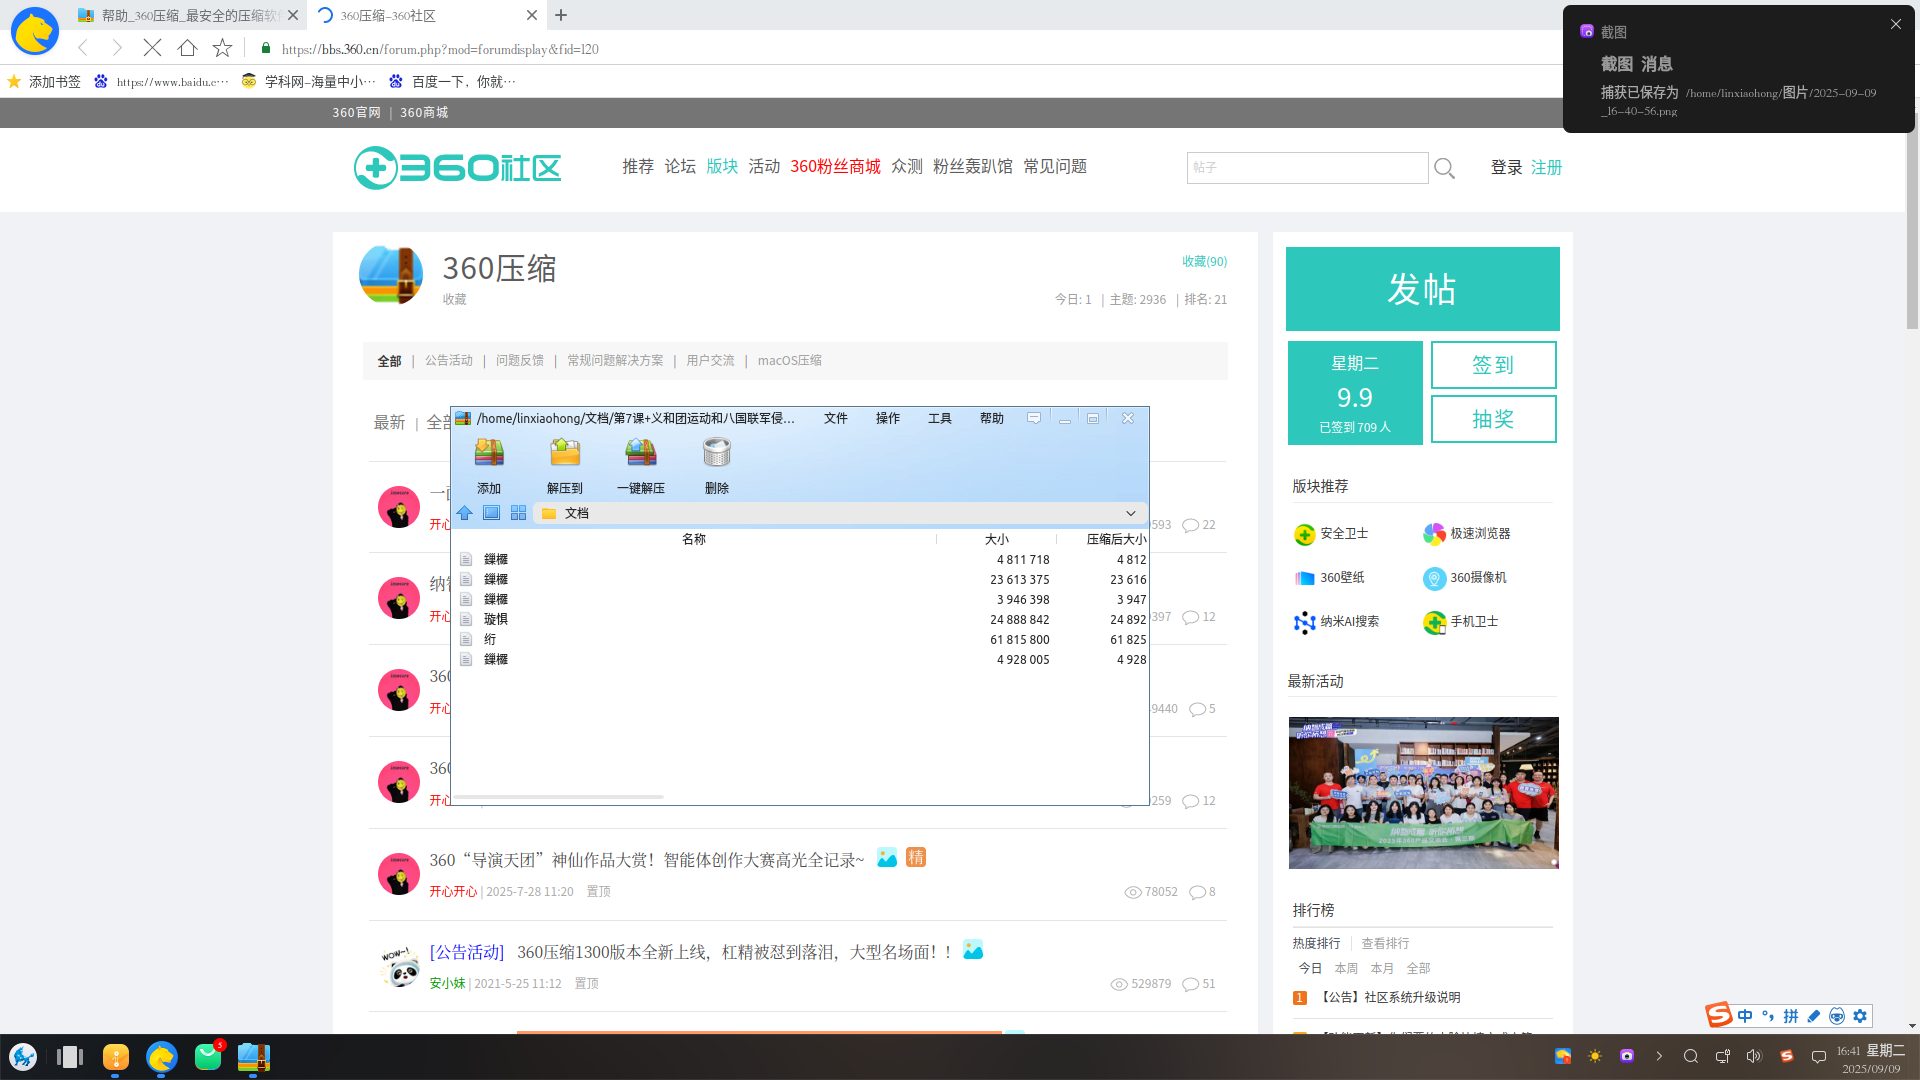Go up one folder with blue arrow
Screen dimensions: 1920x1080
tap(465, 513)
